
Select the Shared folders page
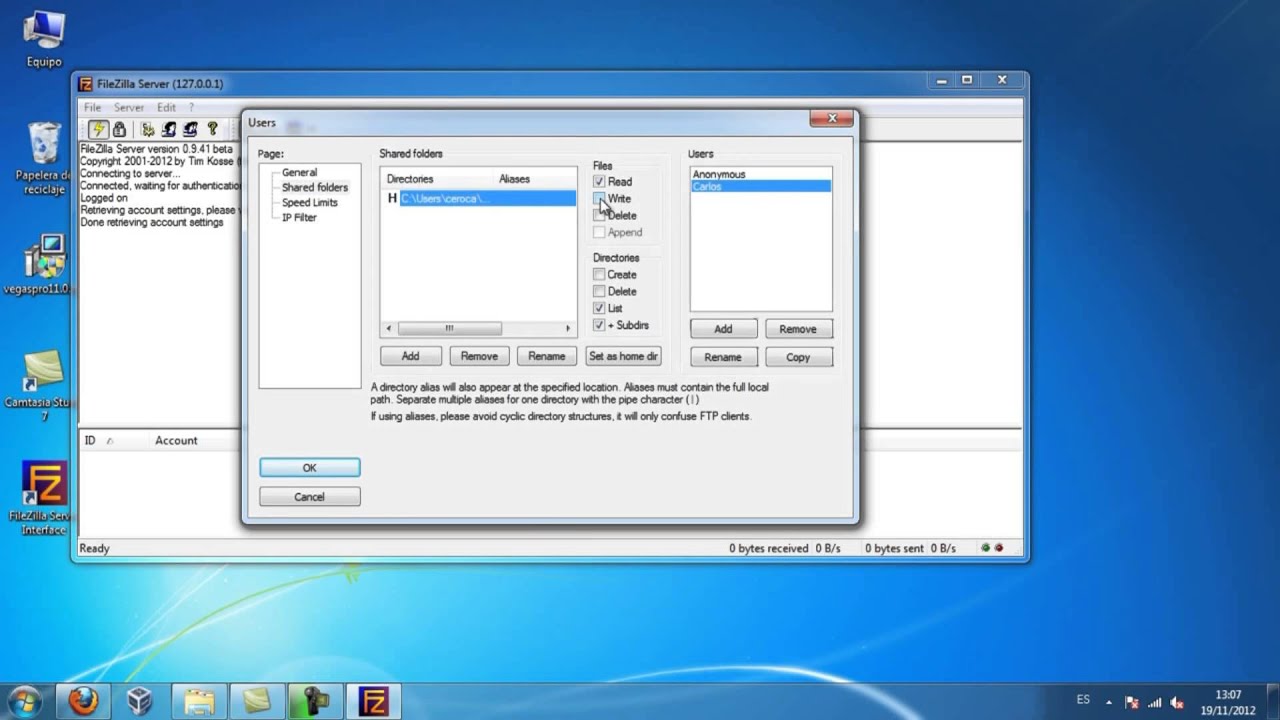[x=315, y=188]
